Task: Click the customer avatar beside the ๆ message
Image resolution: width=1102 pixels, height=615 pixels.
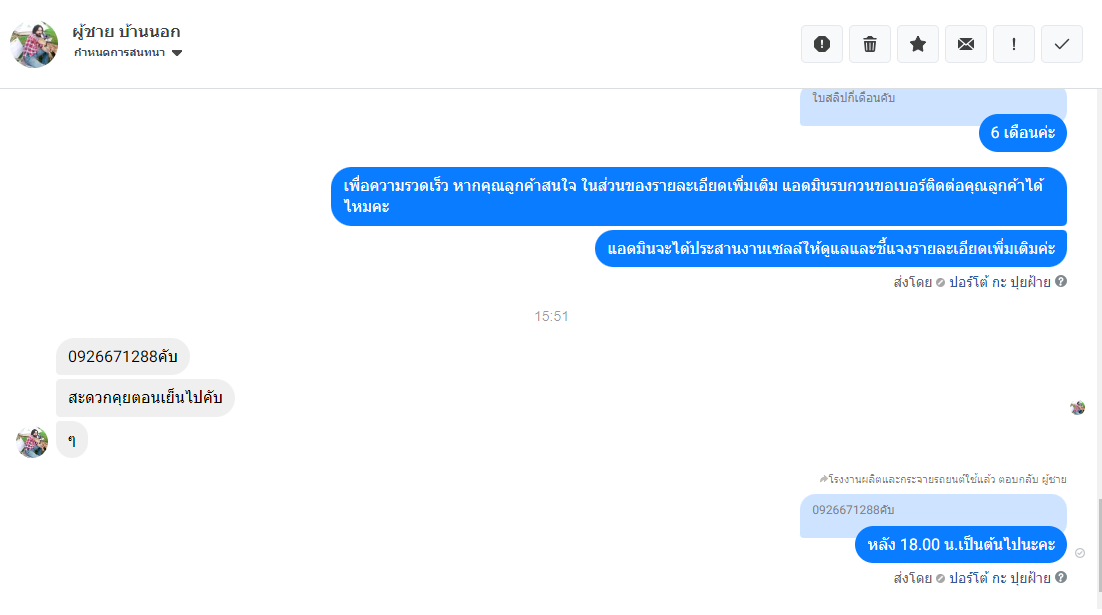Action: tap(32, 442)
